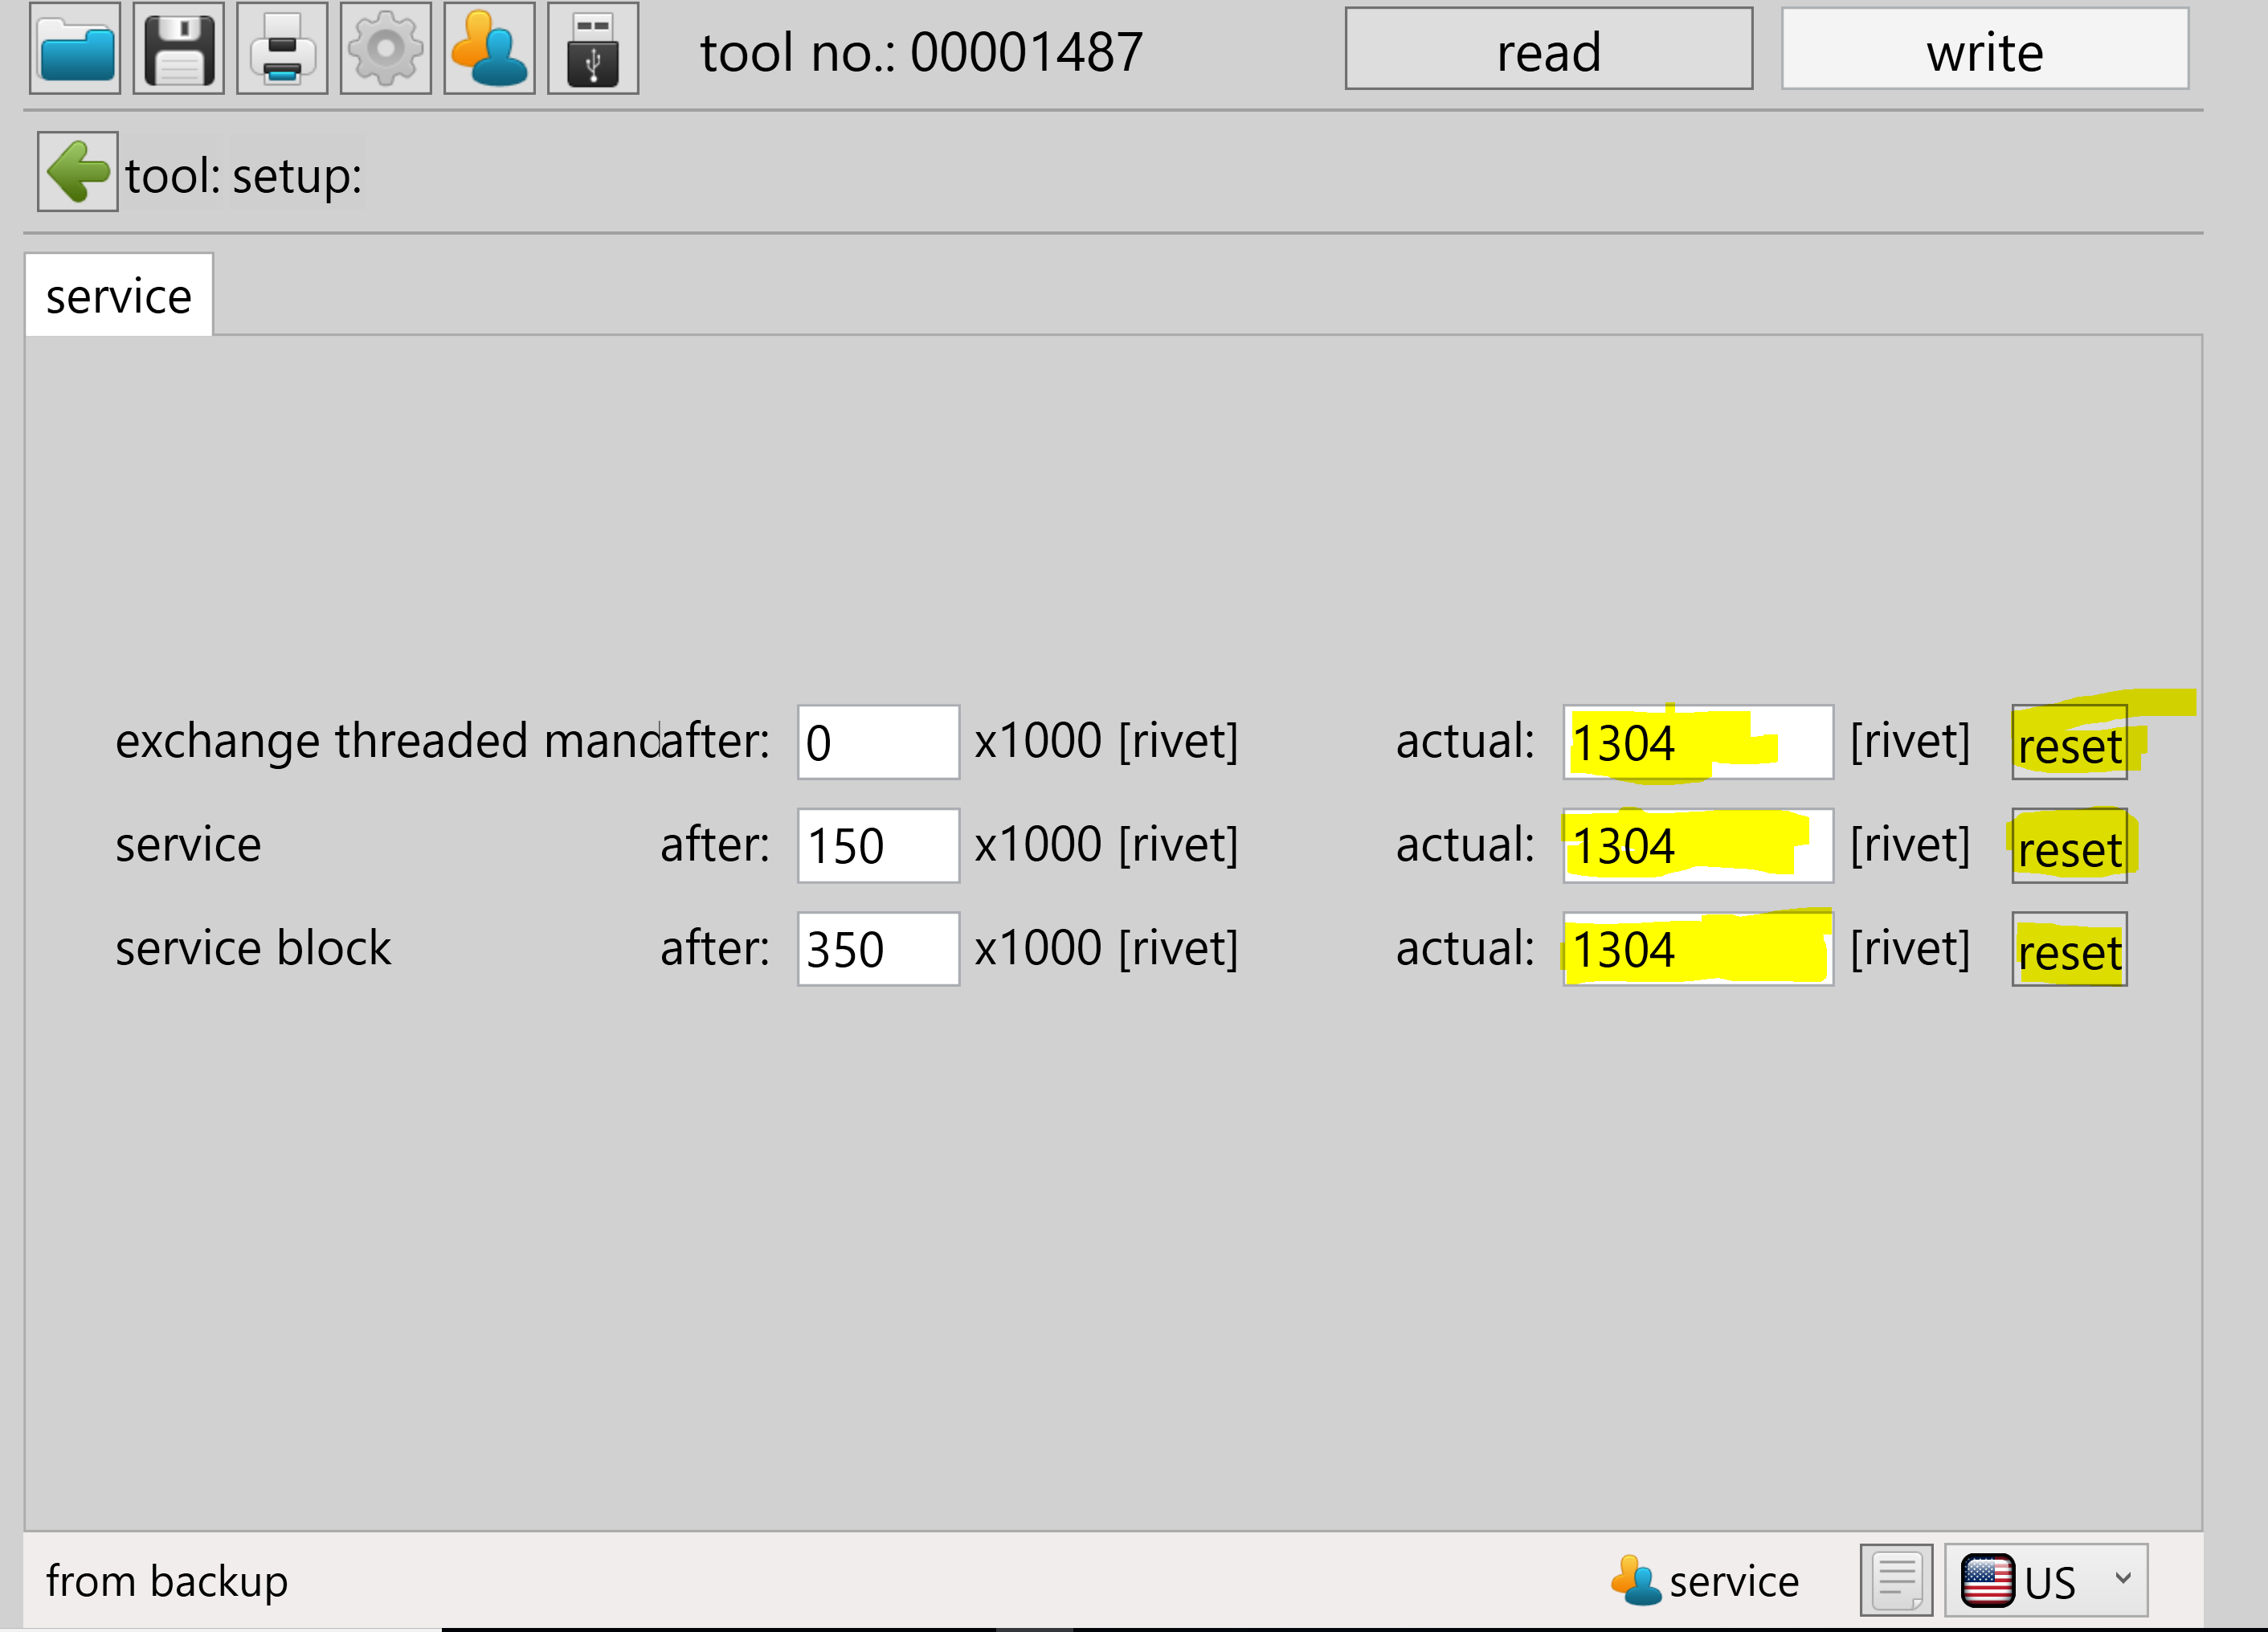Click the threaded mandrel after field showing 0

click(877, 743)
